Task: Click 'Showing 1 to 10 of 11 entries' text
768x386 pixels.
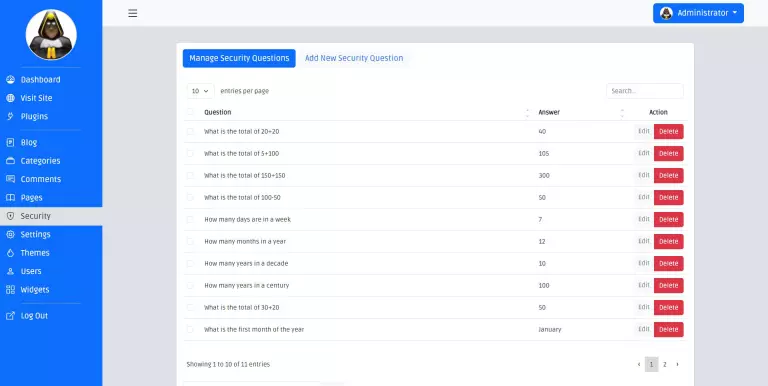Action: (x=228, y=364)
